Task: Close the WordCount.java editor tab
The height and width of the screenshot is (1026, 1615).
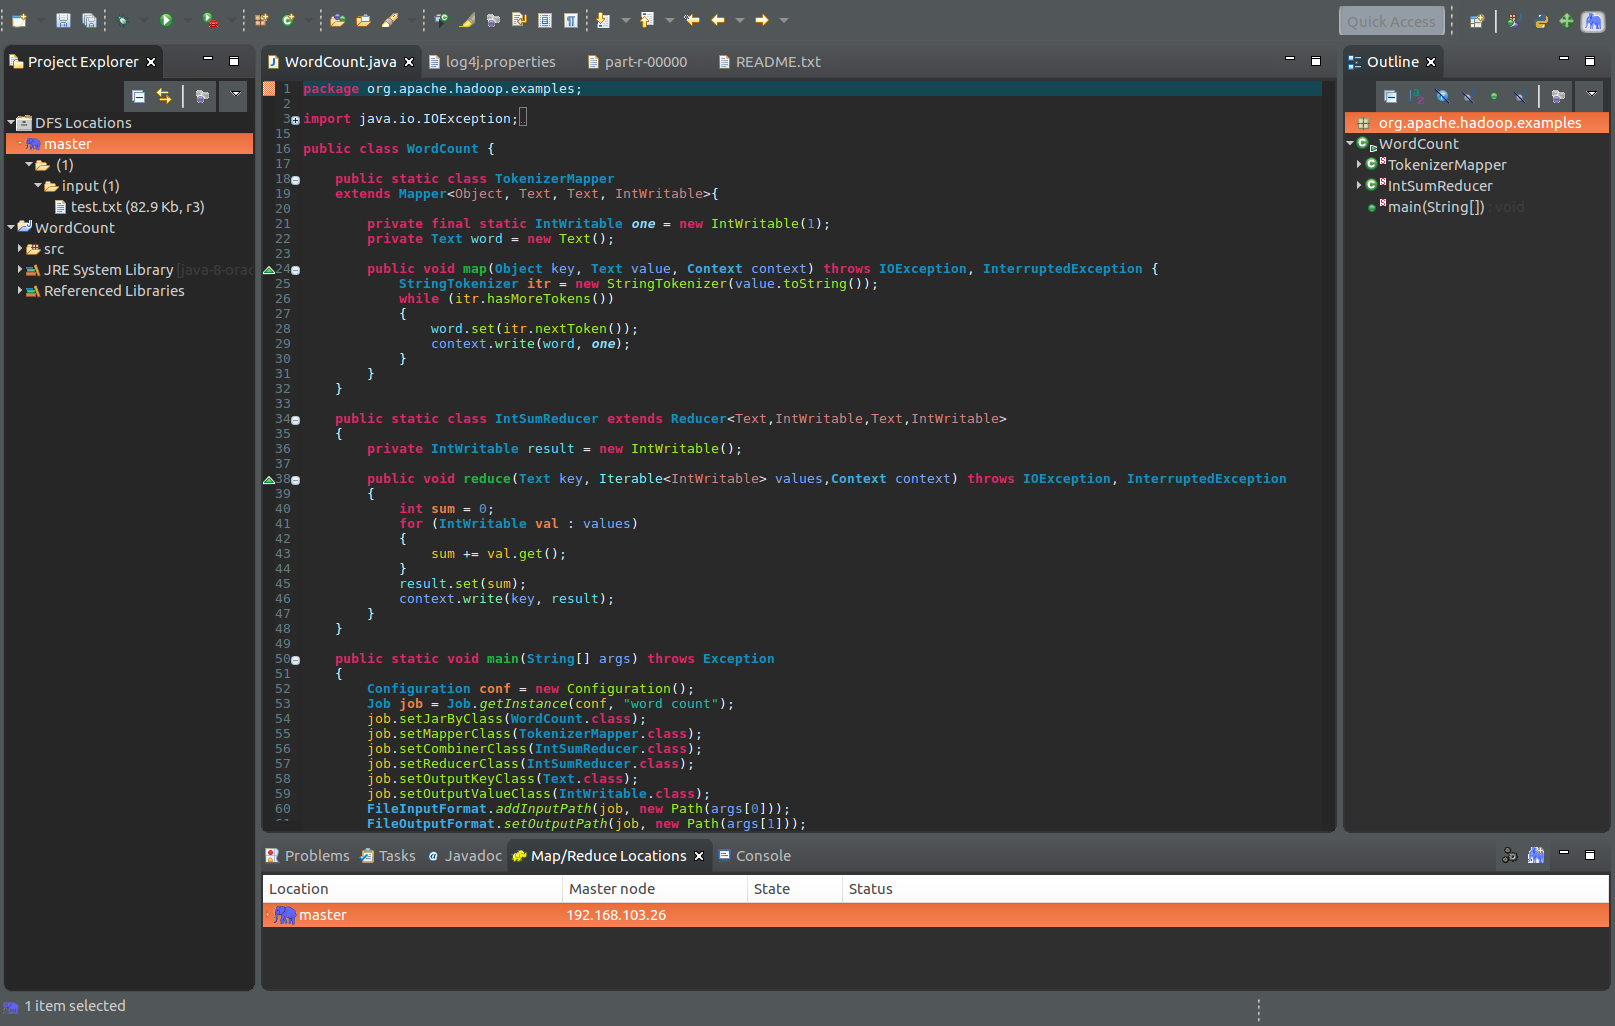Action: point(409,62)
